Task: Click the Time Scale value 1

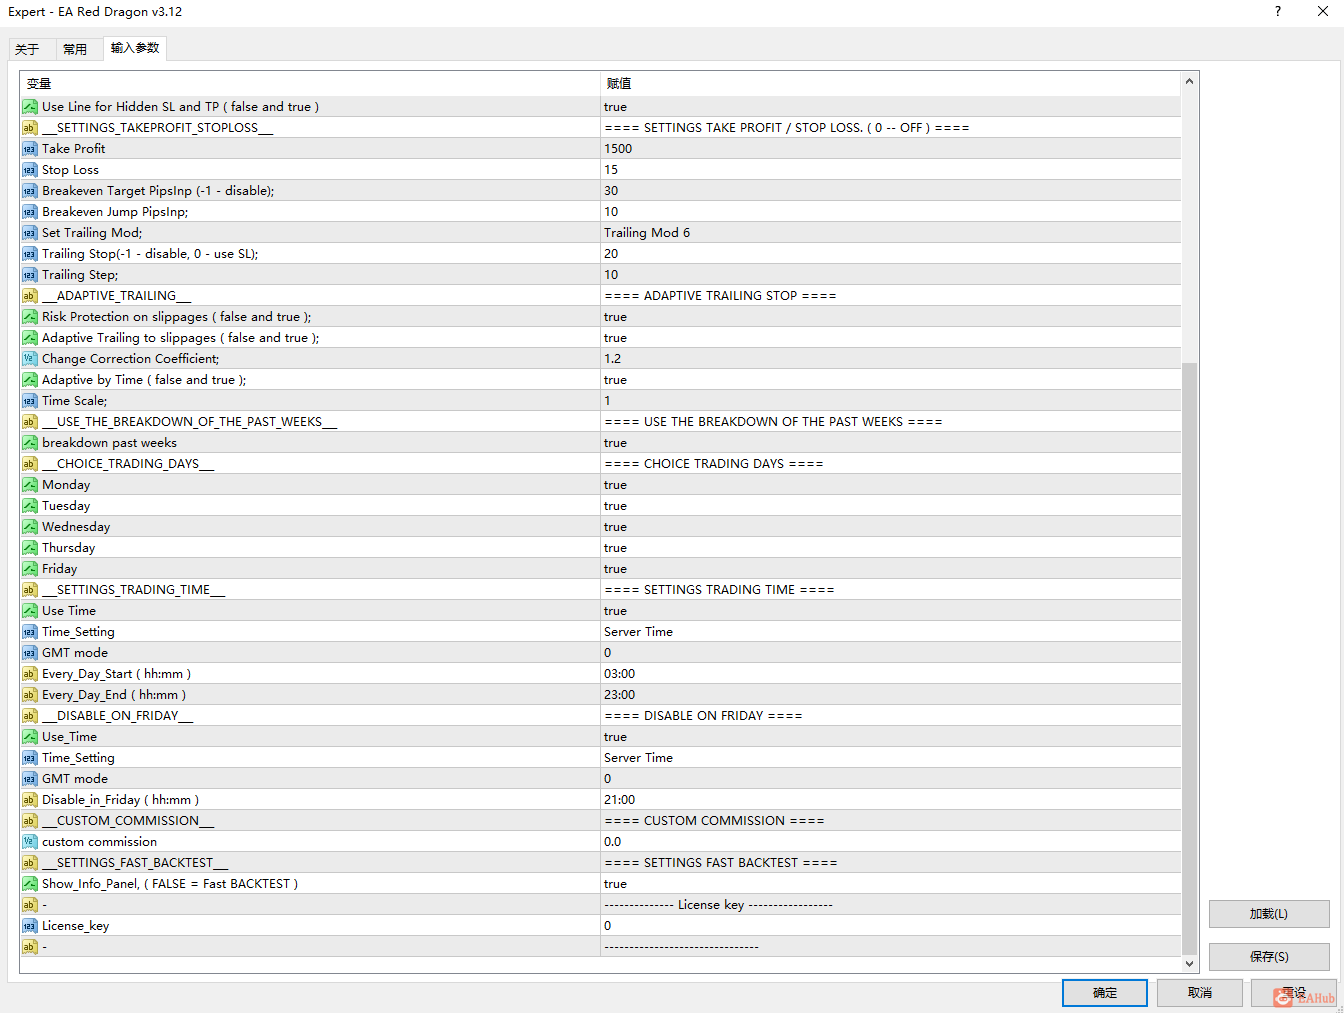Action: click(x=607, y=401)
